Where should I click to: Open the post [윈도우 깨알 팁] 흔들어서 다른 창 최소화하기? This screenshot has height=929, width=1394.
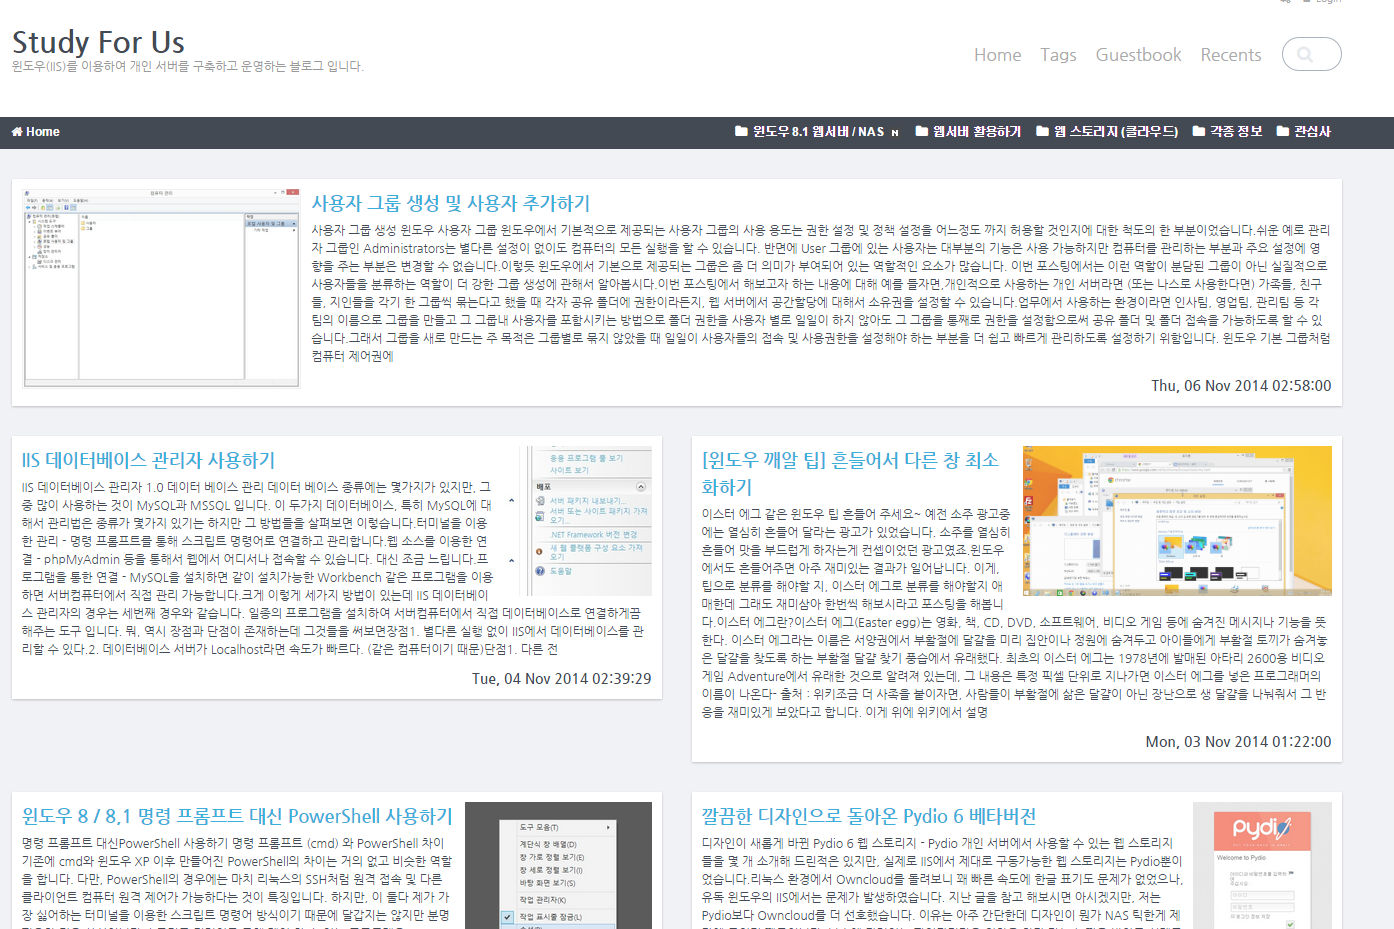(850, 473)
